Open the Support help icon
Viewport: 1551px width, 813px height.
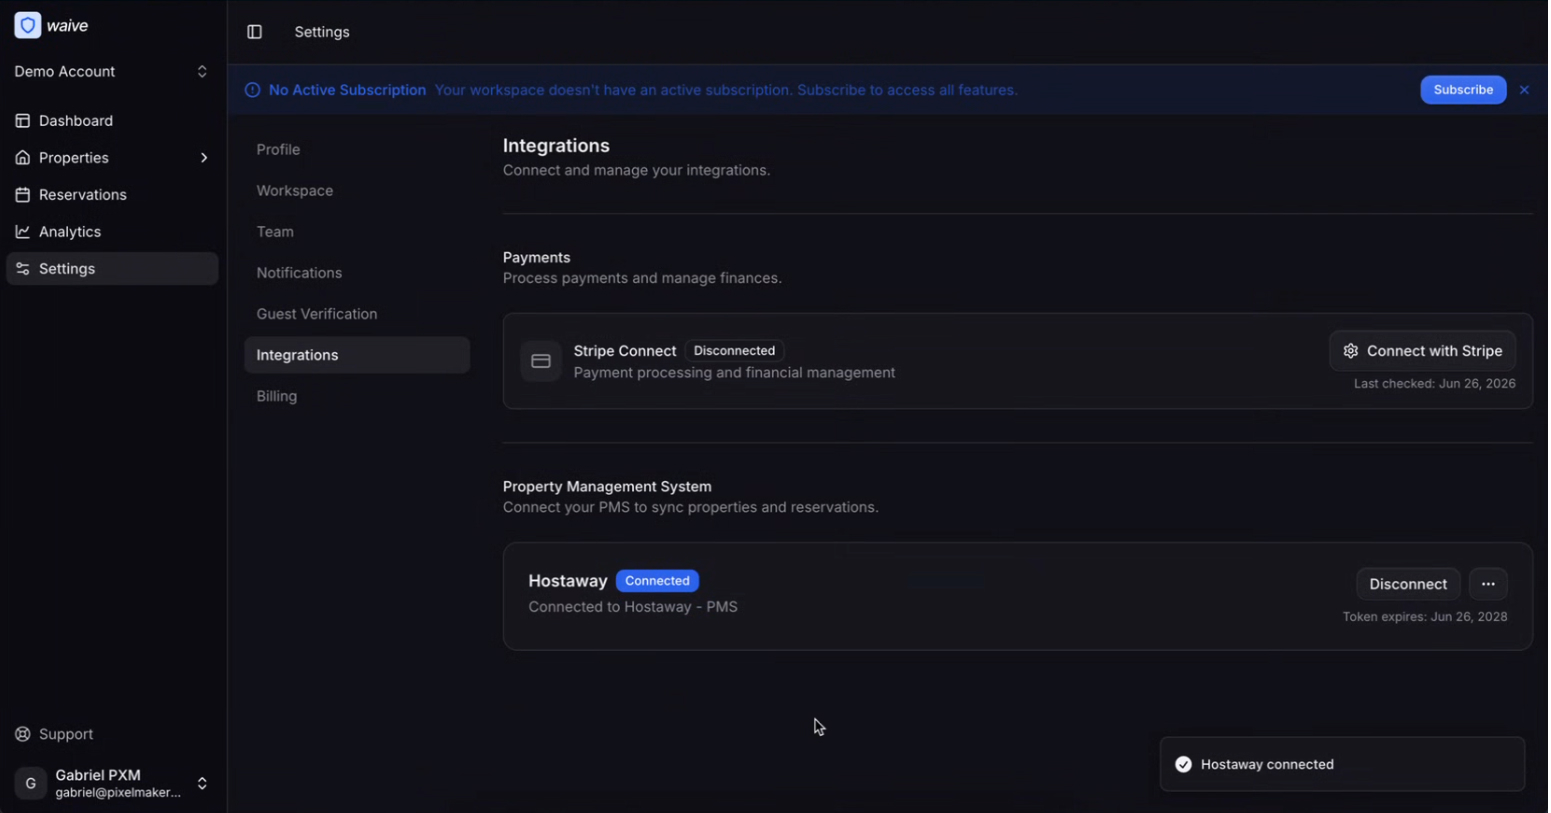[22, 734]
